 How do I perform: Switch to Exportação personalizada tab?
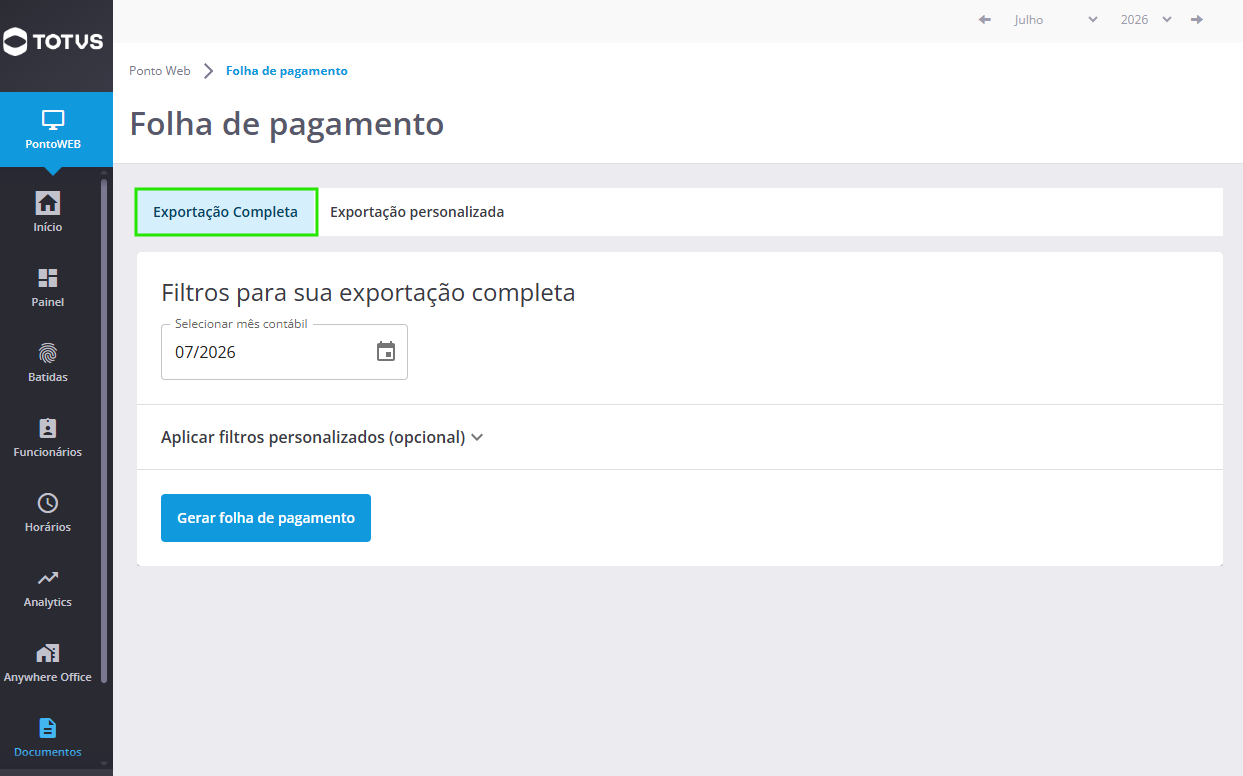point(417,212)
